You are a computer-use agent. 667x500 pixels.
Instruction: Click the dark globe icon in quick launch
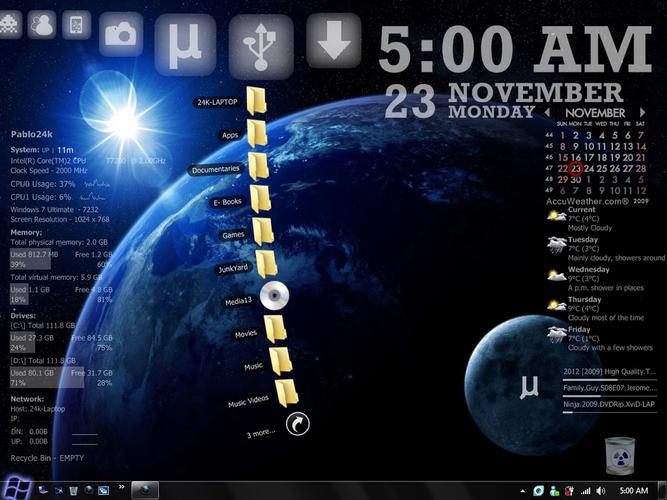(88, 491)
